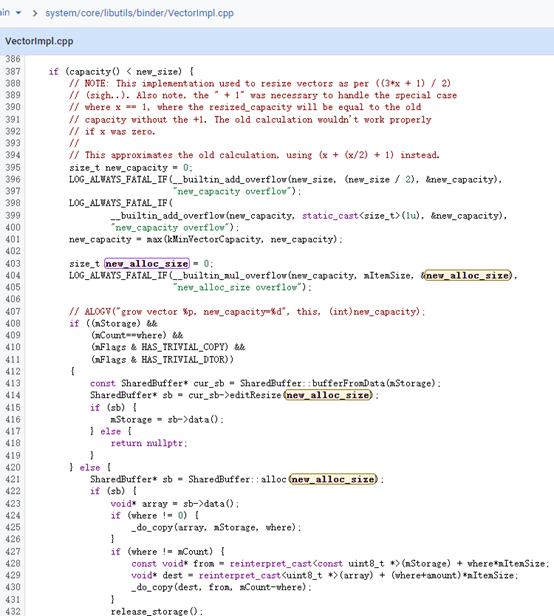554x616 pixels.
Task: Click the breadcrumb chevron separator icon
Action: point(35,13)
